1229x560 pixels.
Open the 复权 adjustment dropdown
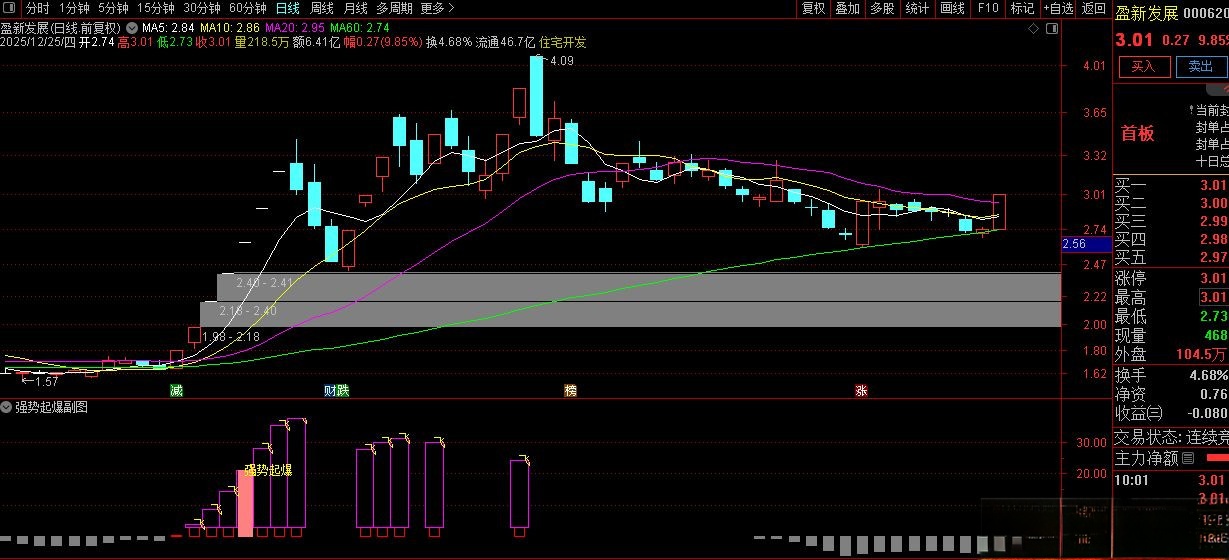click(814, 8)
